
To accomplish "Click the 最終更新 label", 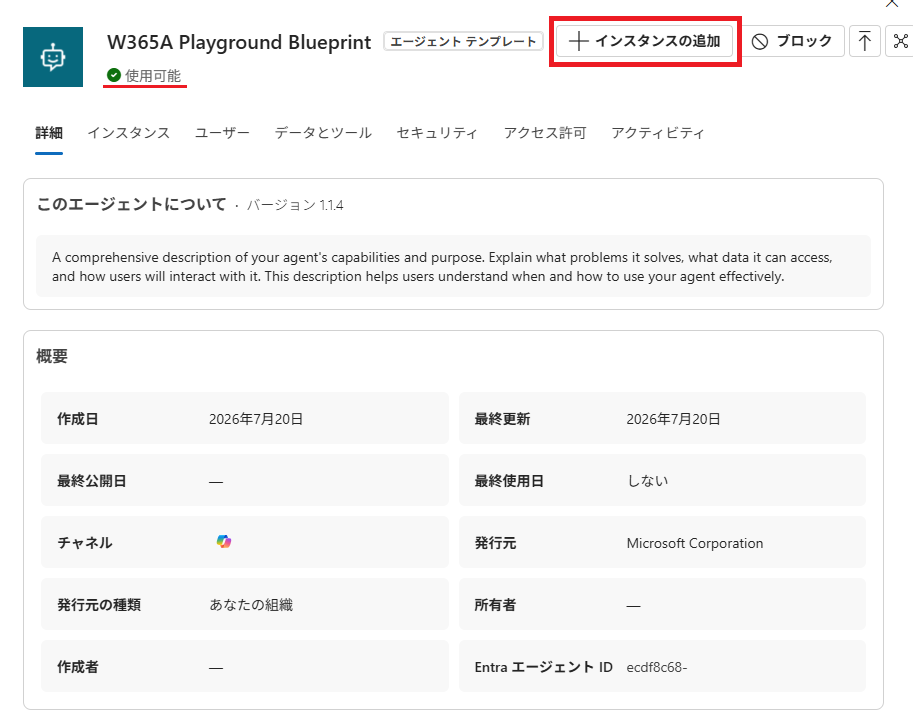I will coord(502,419).
